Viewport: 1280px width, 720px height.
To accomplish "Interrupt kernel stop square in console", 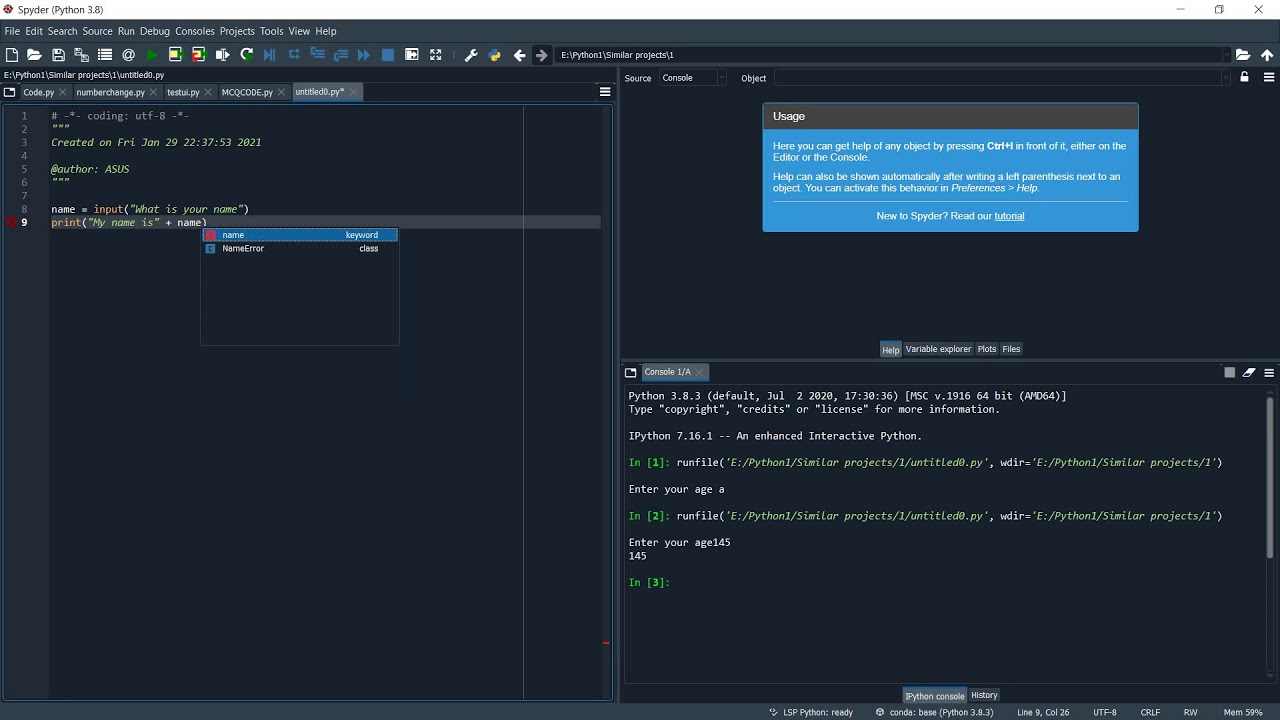I will coord(1230,372).
